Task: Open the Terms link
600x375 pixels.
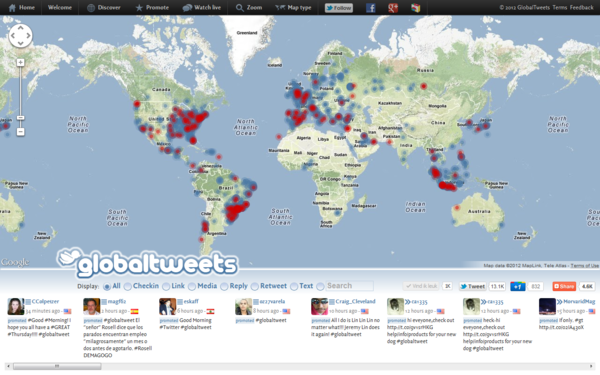Action: (x=560, y=7)
